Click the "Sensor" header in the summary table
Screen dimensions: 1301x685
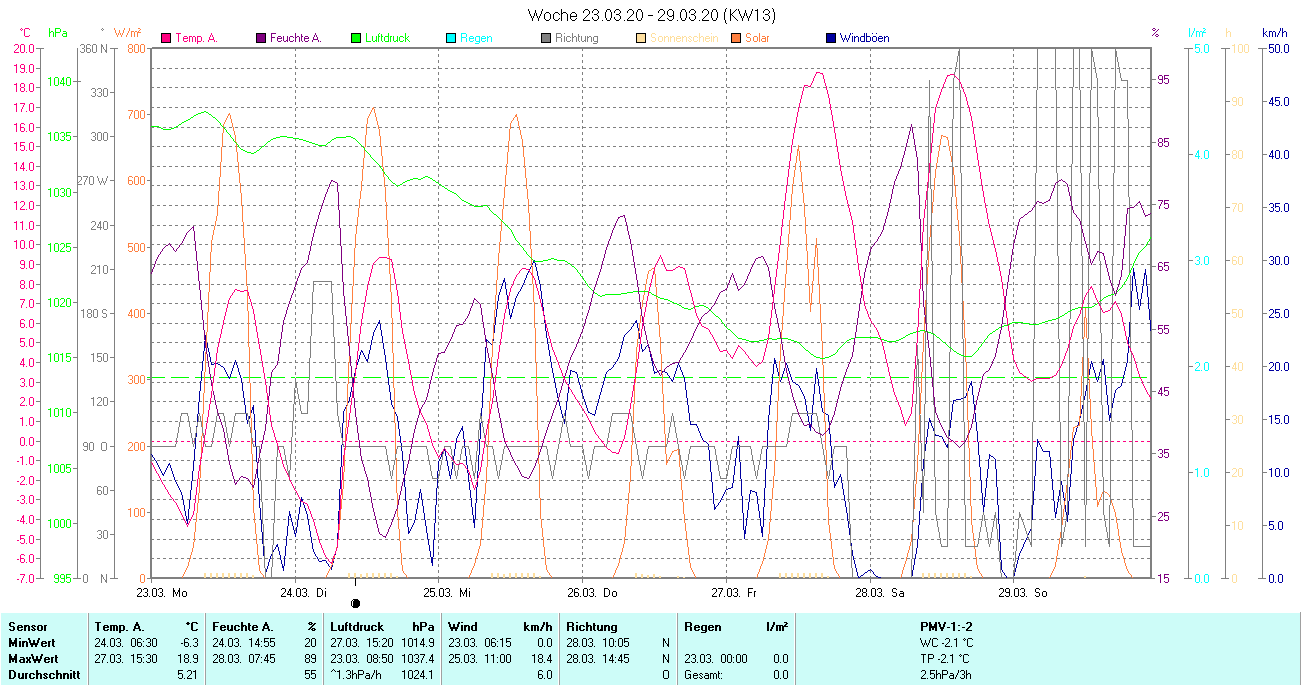pyautogui.click(x=27, y=627)
